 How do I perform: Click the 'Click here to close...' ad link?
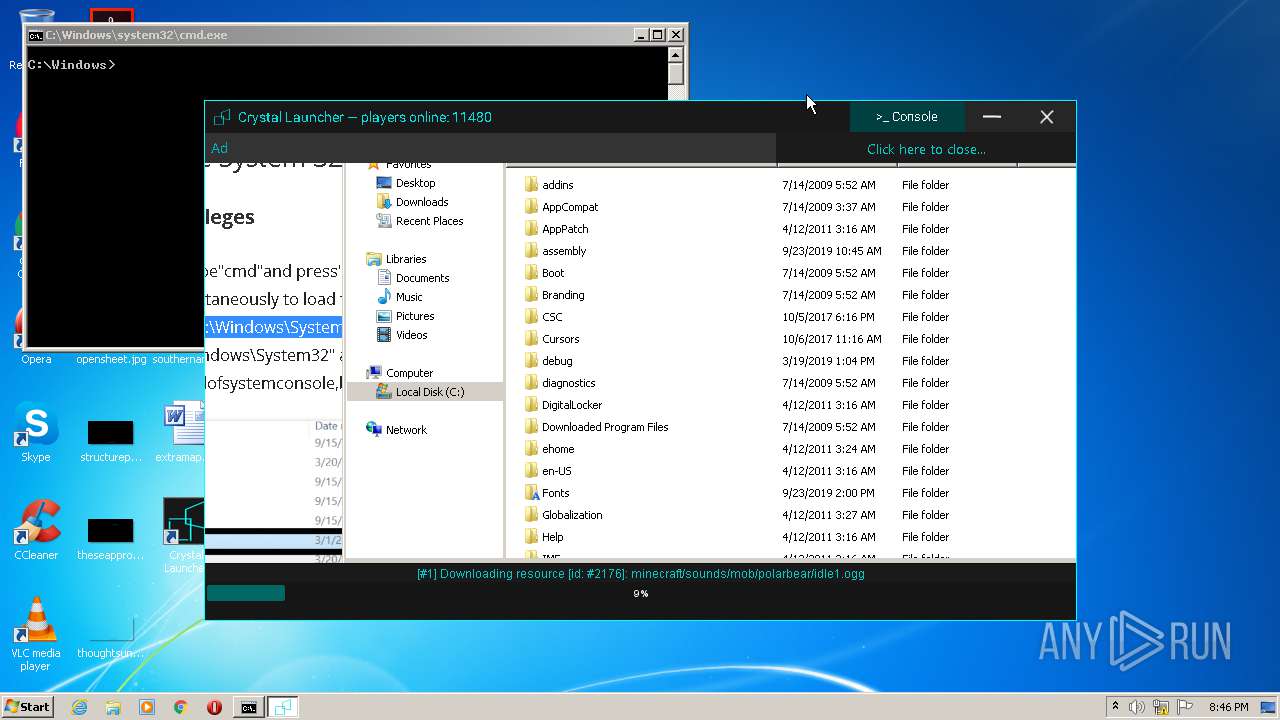coord(926,149)
